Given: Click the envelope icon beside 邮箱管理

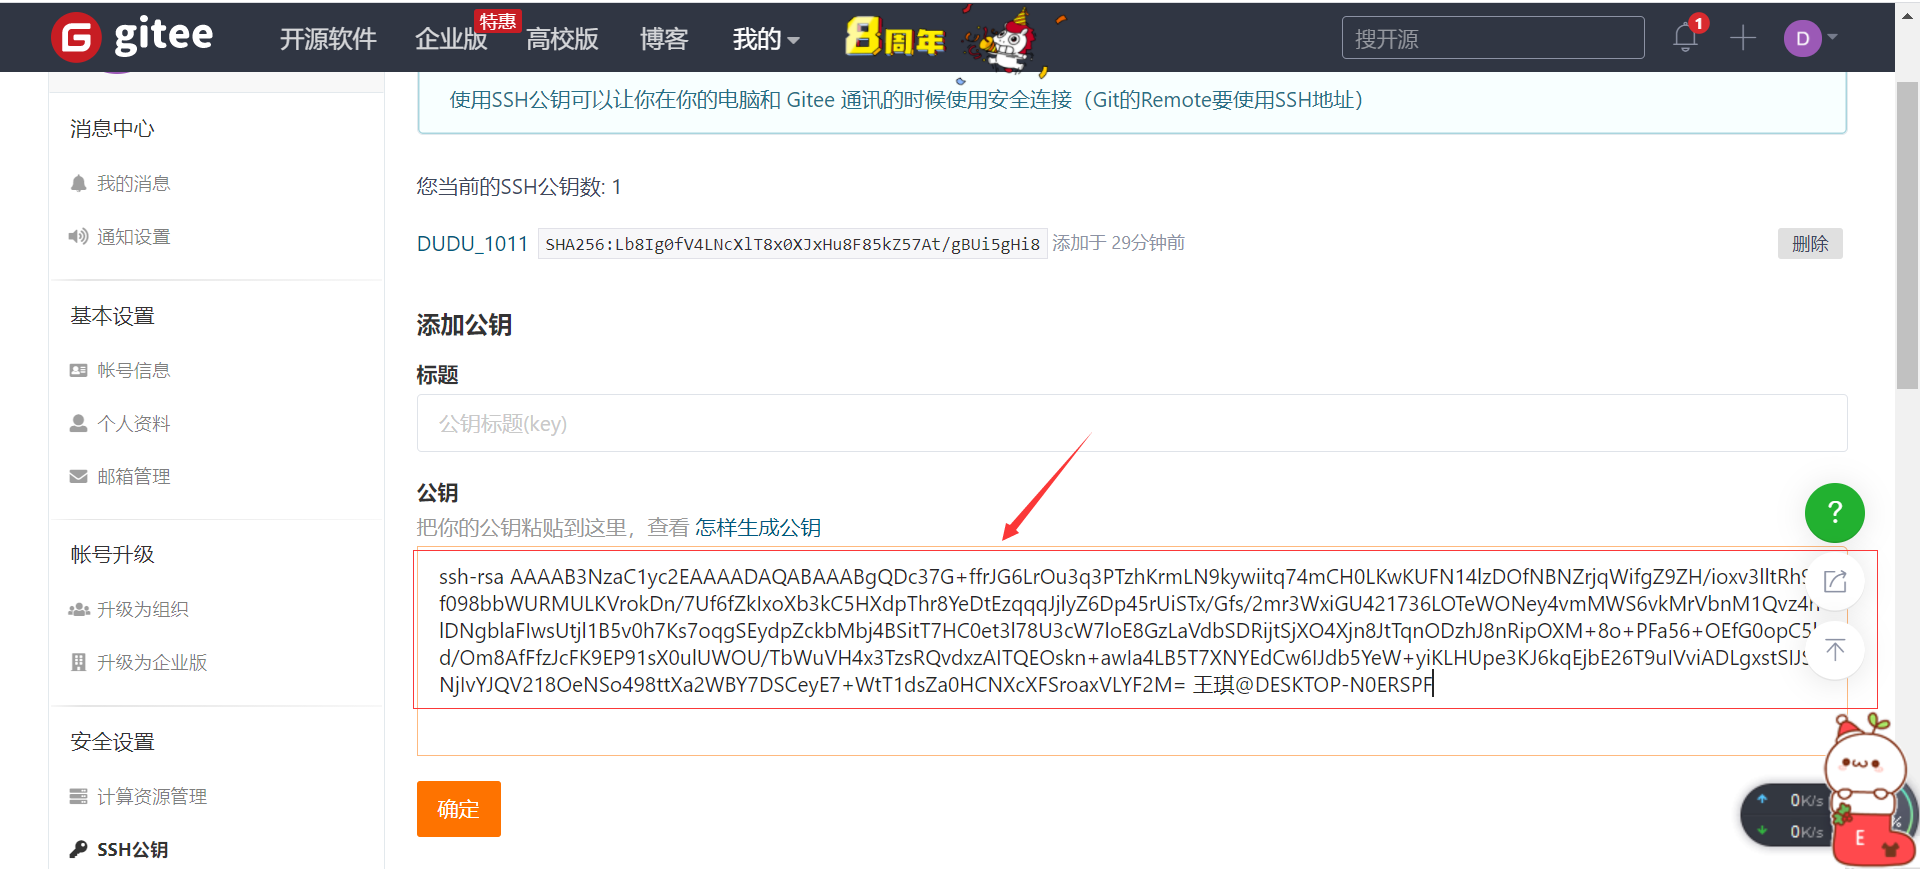Looking at the screenshot, I should (79, 476).
